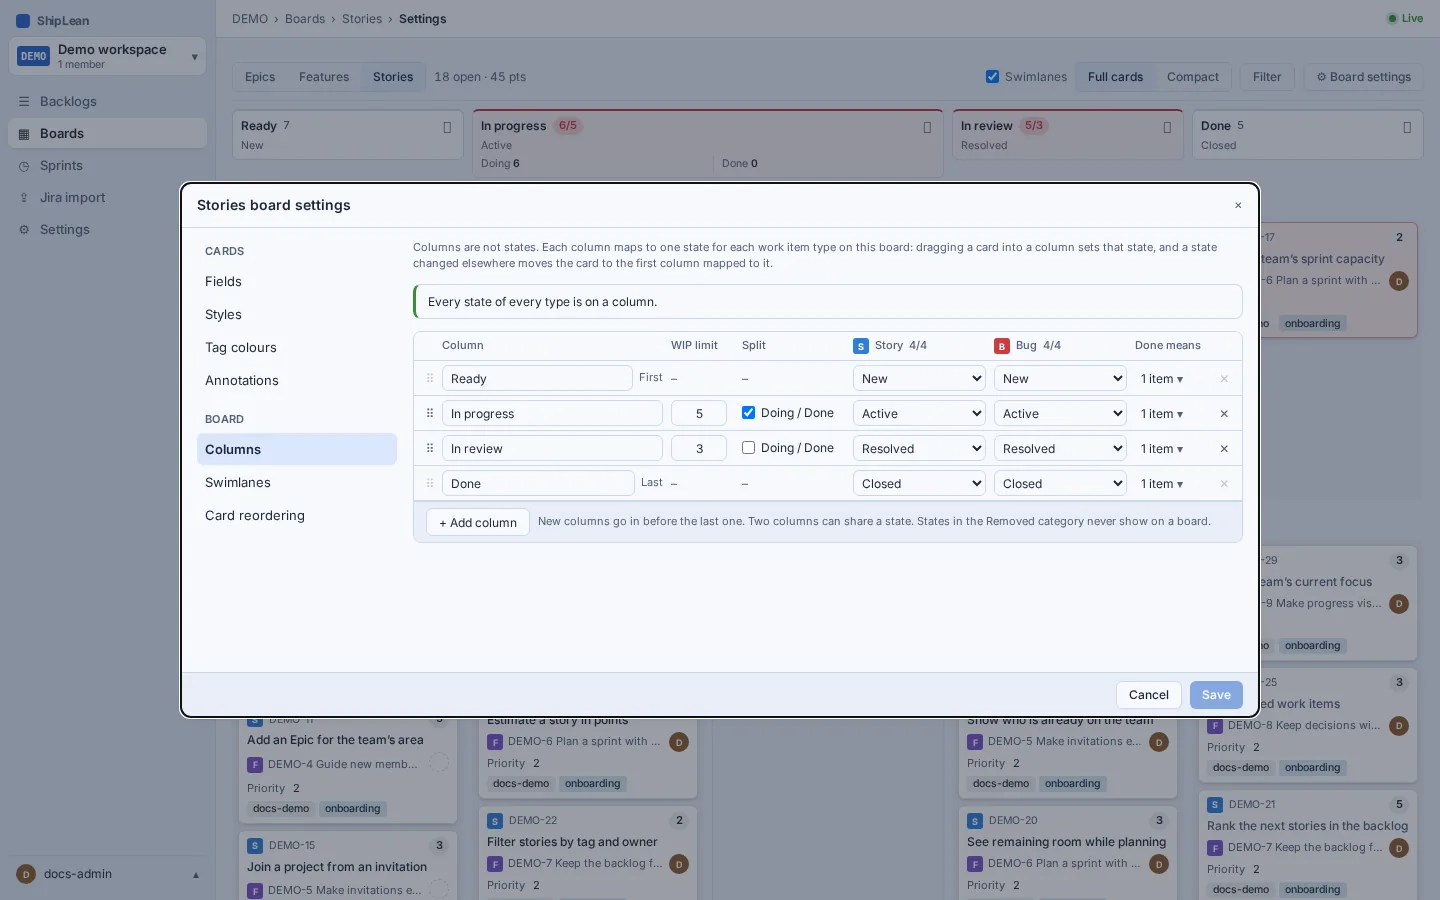Remove the In review column with its X icon

click(1224, 449)
